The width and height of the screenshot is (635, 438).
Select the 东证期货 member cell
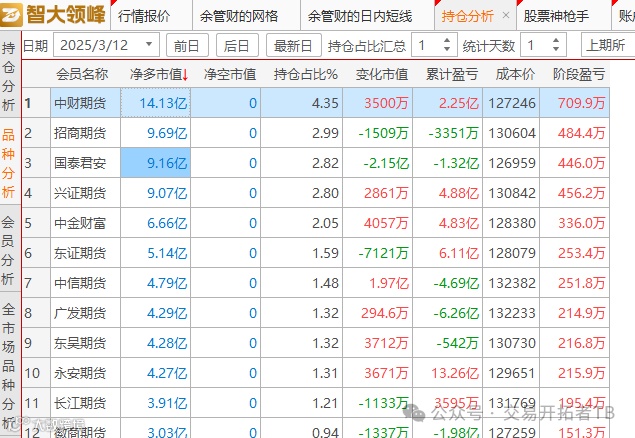coord(85,253)
